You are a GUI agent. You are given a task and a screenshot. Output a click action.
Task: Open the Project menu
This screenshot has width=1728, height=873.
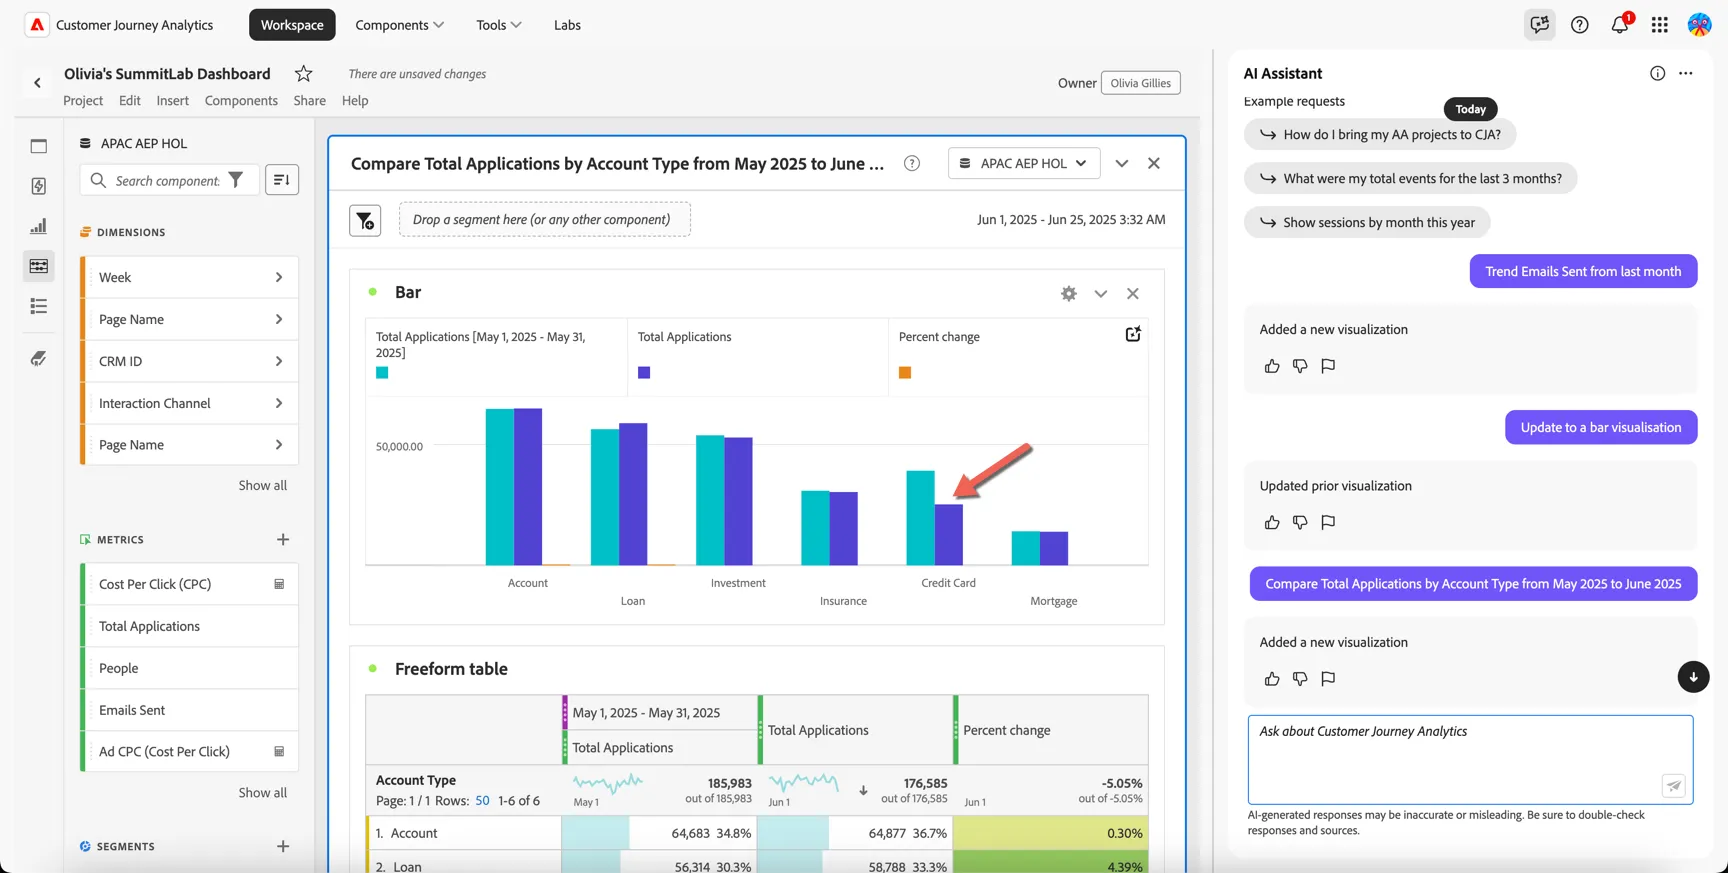(83, 100)
